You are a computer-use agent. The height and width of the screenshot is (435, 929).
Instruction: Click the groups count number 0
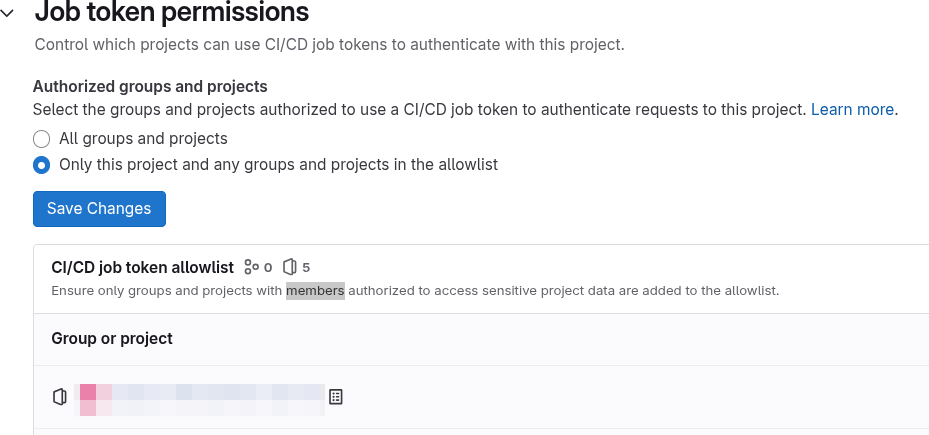point(268,268)
